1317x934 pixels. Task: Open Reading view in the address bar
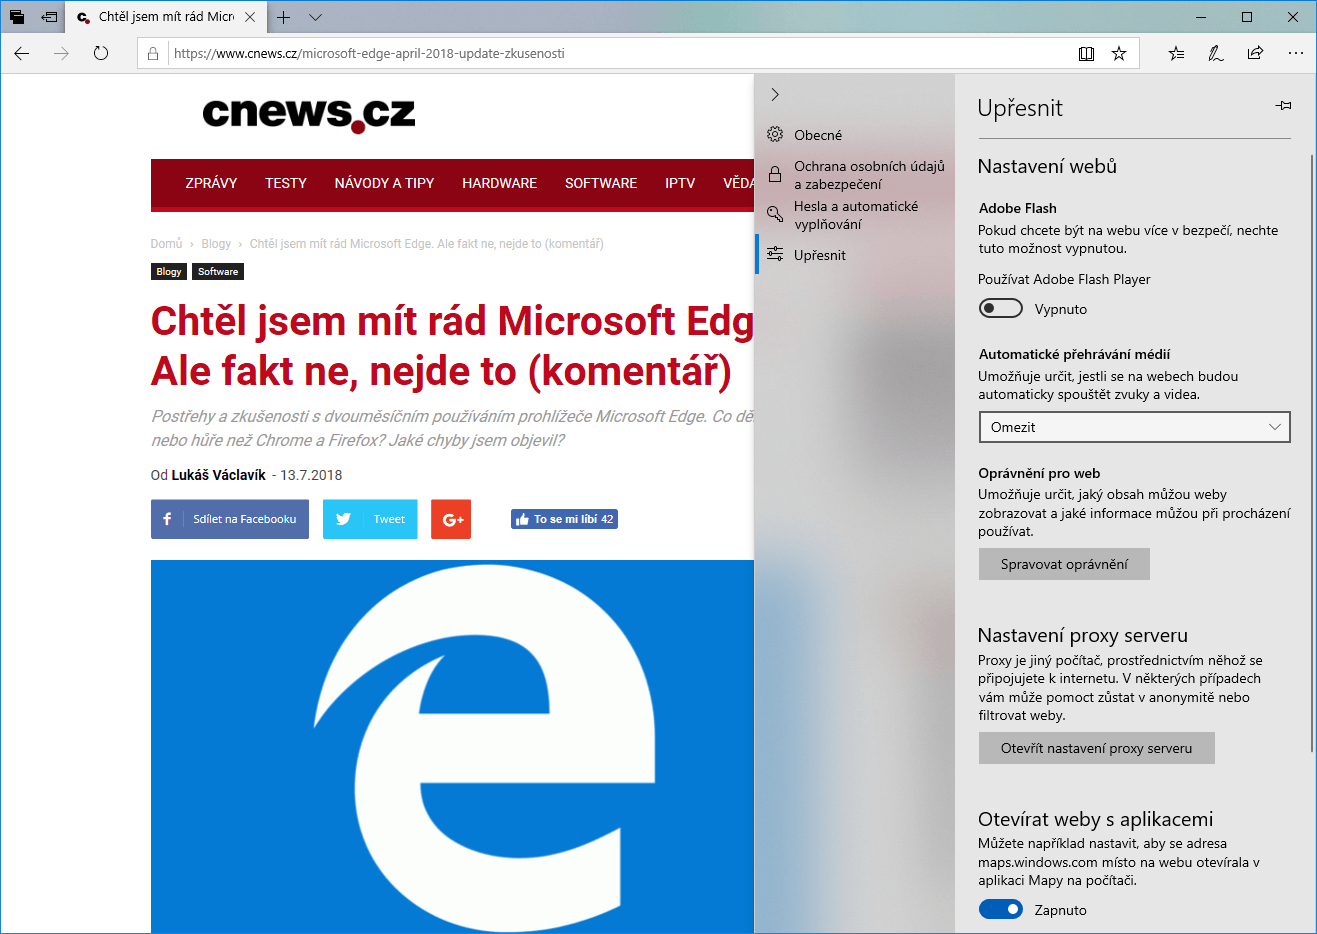[x=1086, y=53]
